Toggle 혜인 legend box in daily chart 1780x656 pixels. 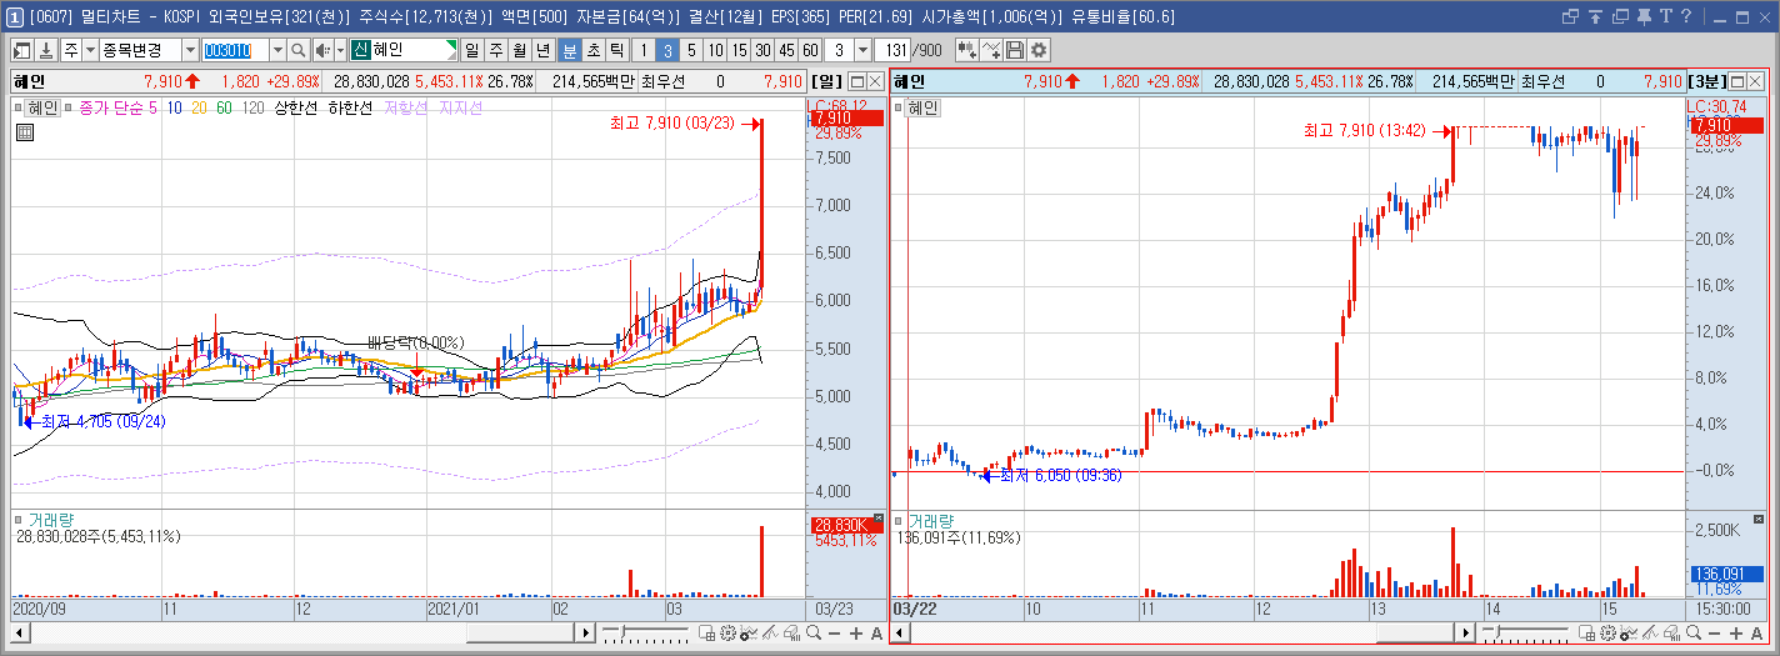pos(42,108)
